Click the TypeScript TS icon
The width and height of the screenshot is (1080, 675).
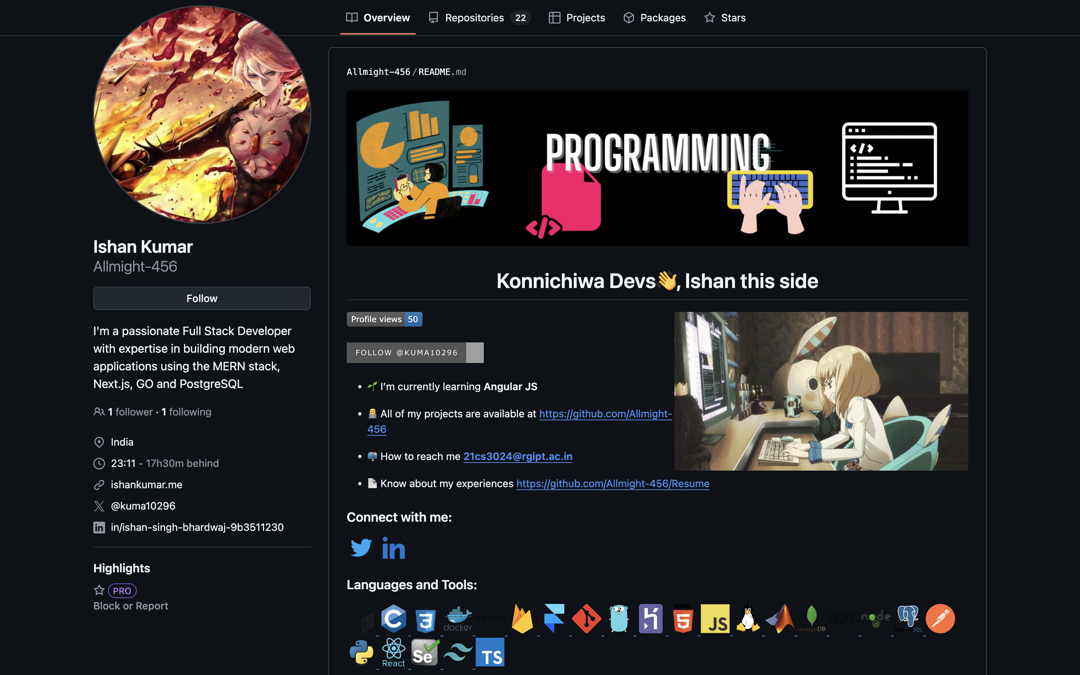click(x=490, y=652)
